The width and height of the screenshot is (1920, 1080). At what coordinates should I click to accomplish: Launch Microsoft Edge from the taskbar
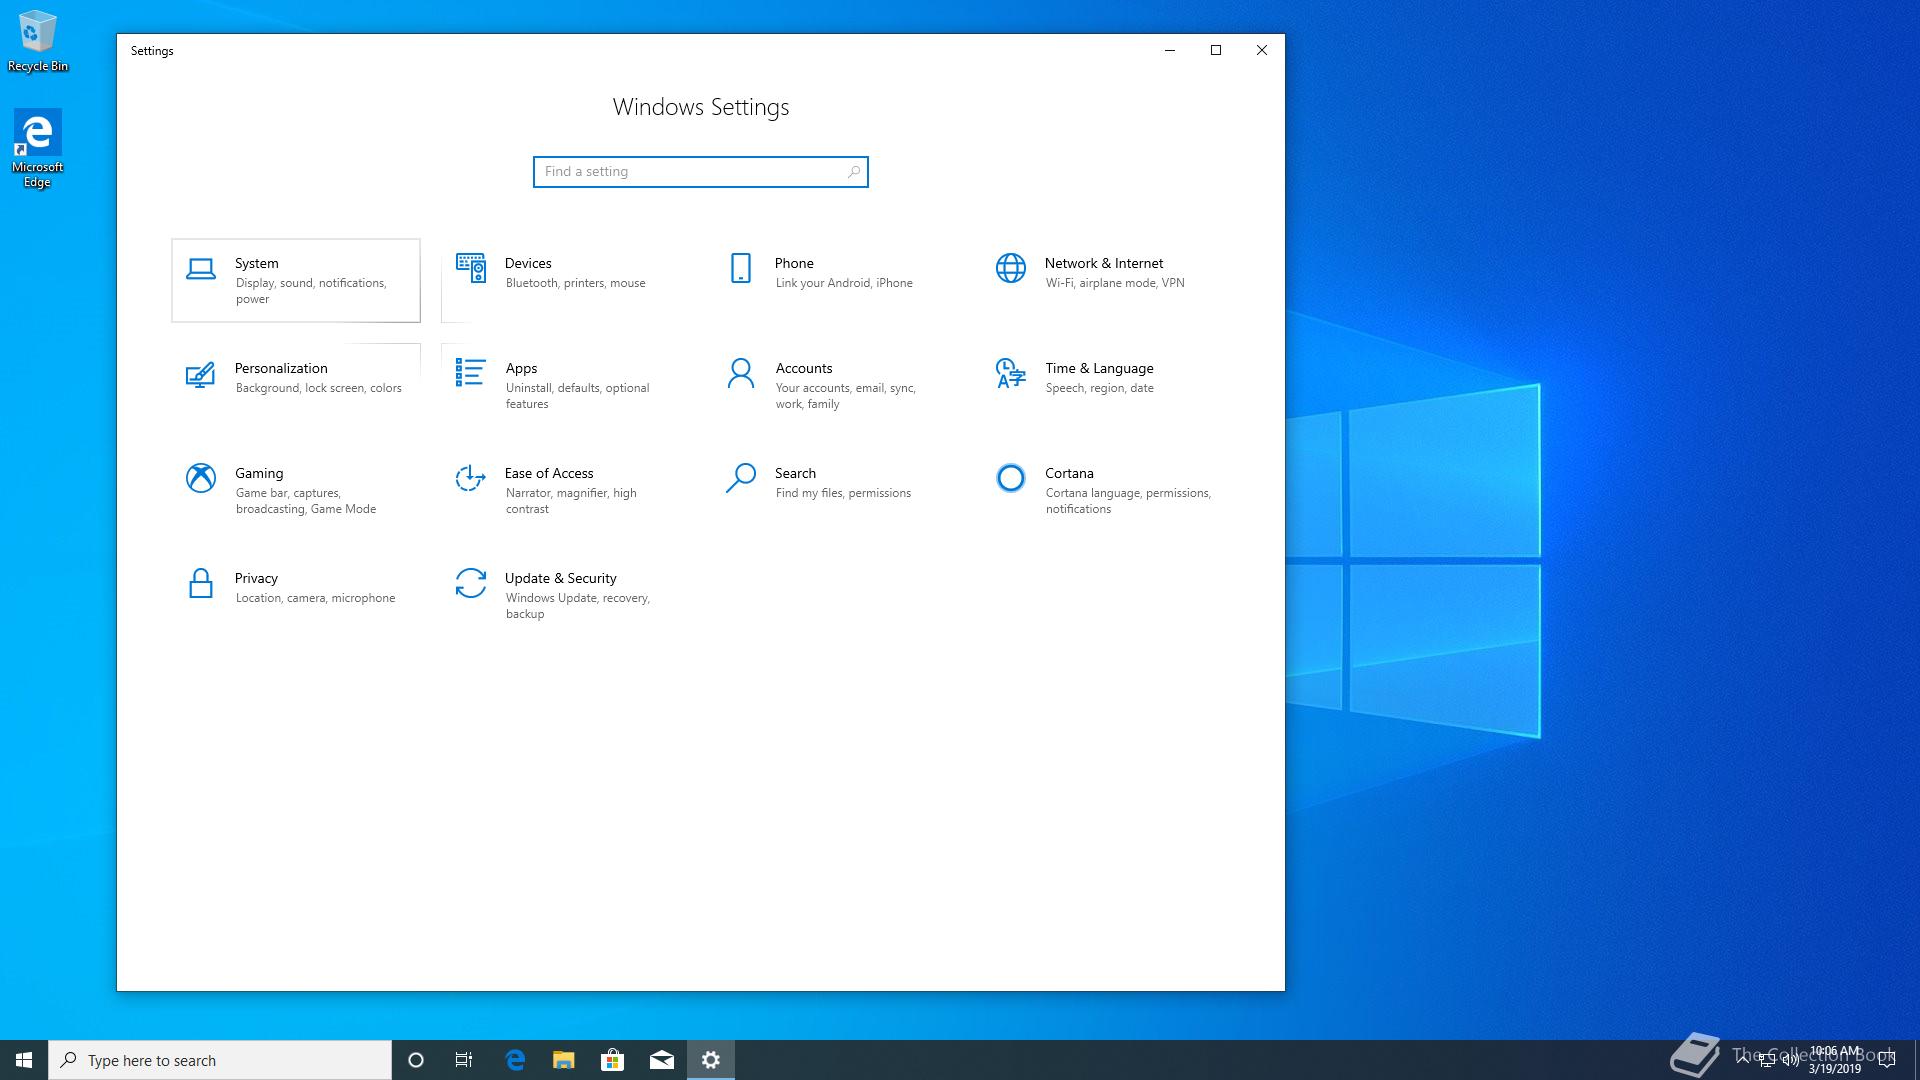(x=515, y=1060)
